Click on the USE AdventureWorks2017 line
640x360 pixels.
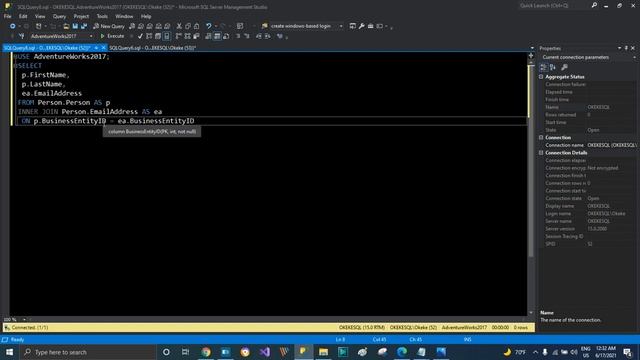[61, 57]
